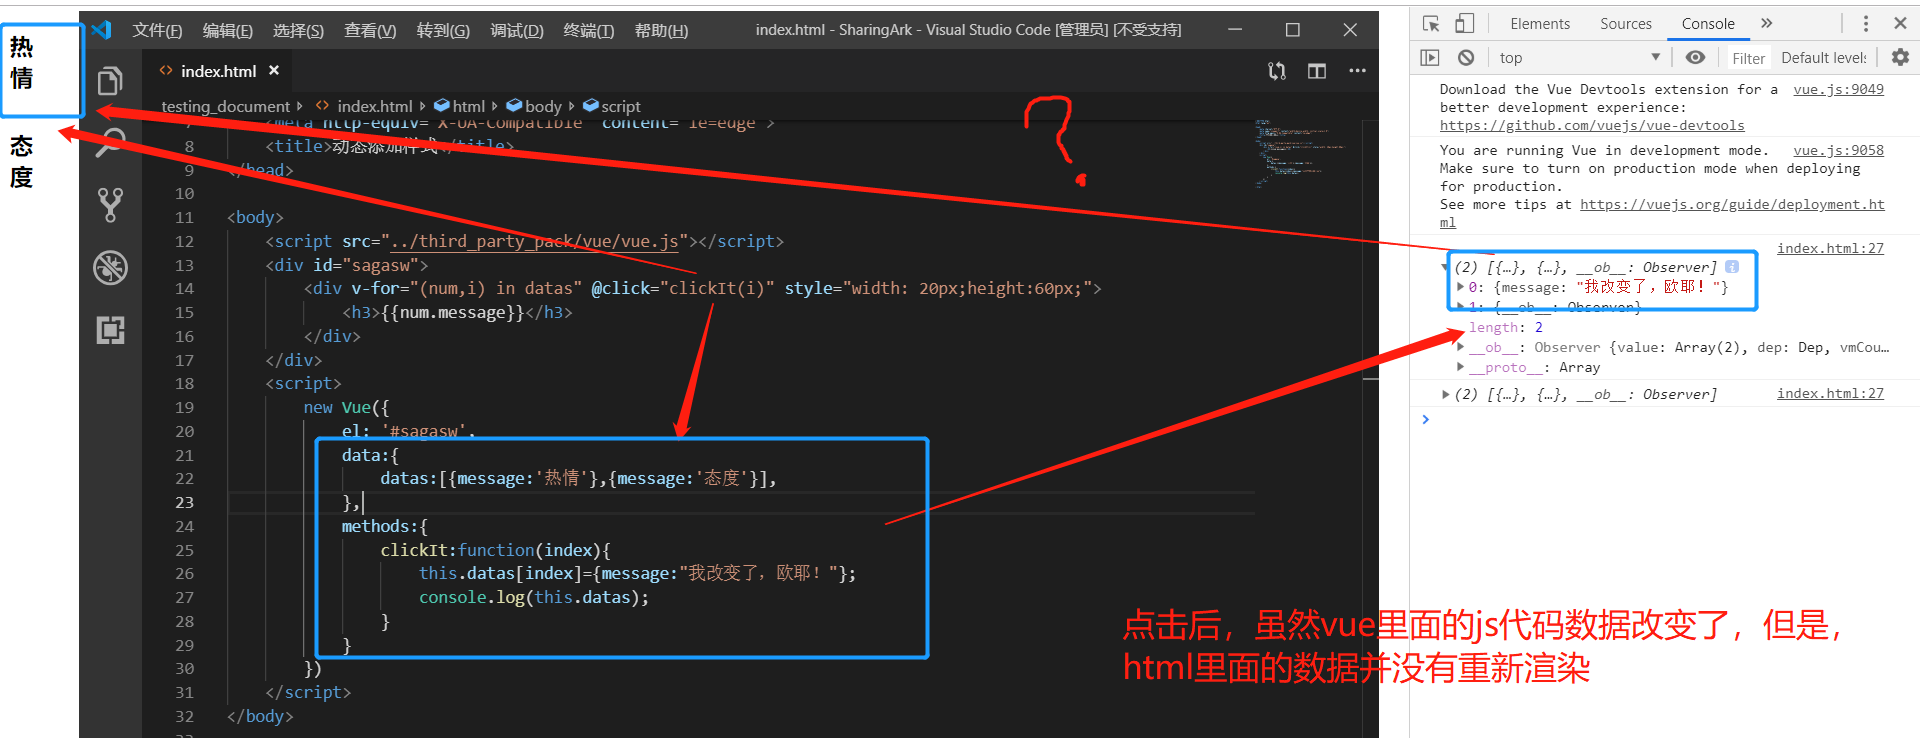Screen dimensions: 1920x738
Task: Click the array info 'i' badge
Action: pyautogui.click(x=1732, y=267)
